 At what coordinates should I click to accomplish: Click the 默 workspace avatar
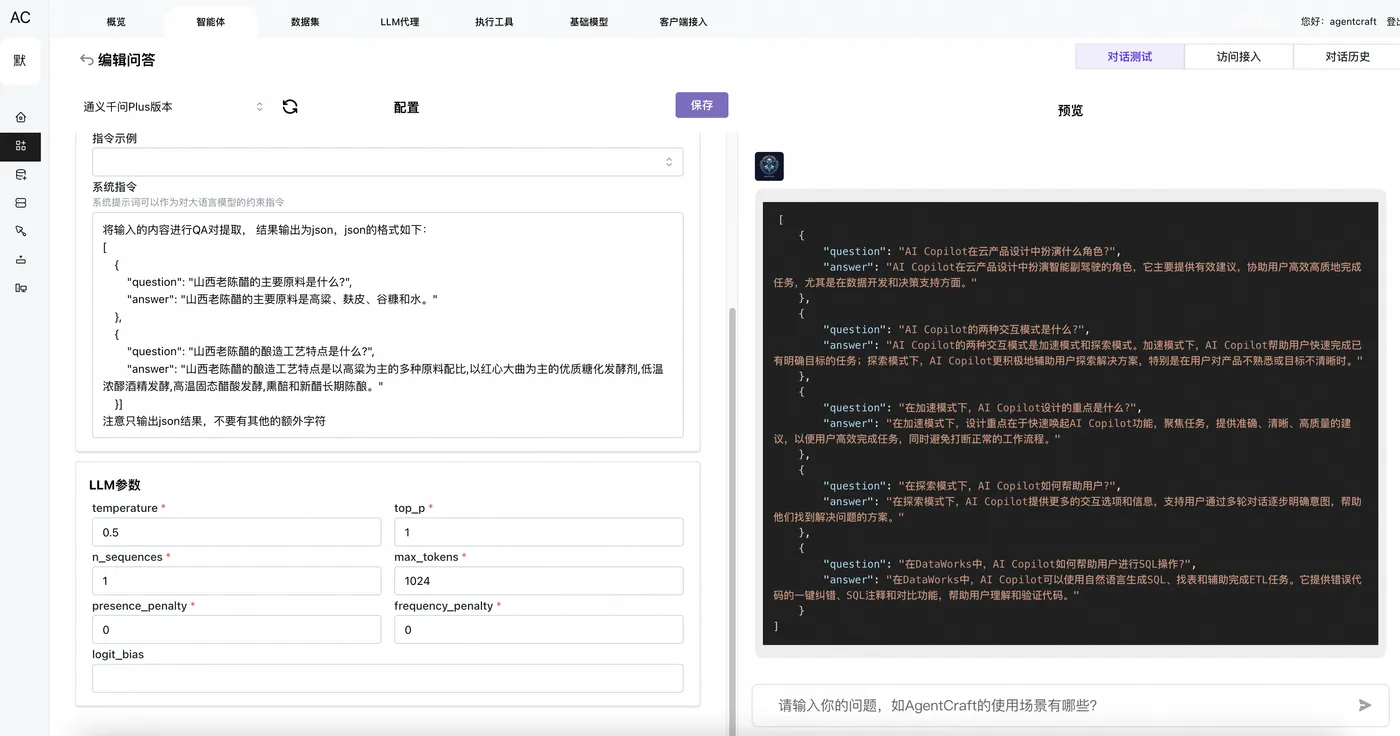[20, 60]
